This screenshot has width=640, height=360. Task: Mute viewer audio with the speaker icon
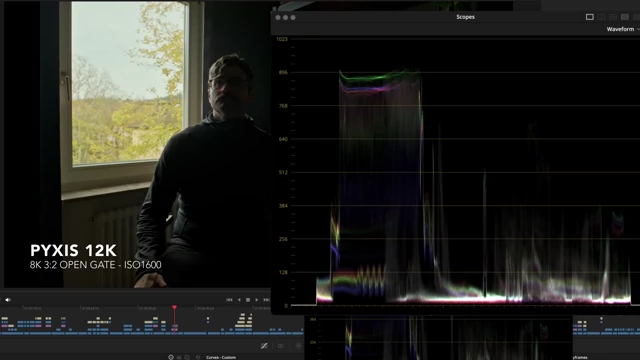(x=8, y=300)
